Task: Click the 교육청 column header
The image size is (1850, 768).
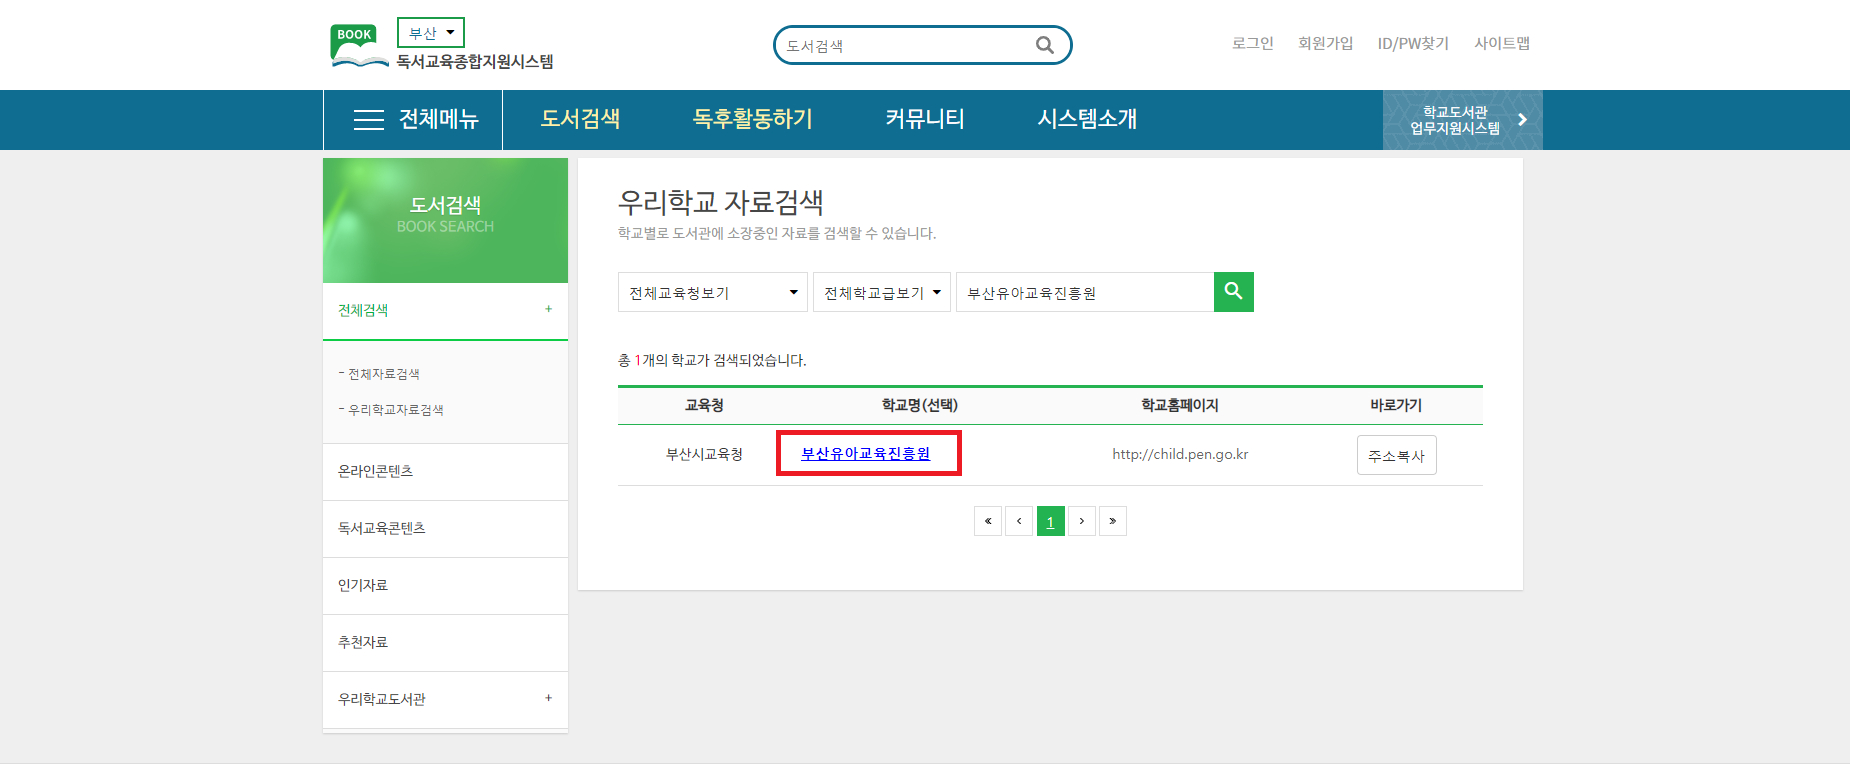Action: pyautogui.click(x=705, y=405)
